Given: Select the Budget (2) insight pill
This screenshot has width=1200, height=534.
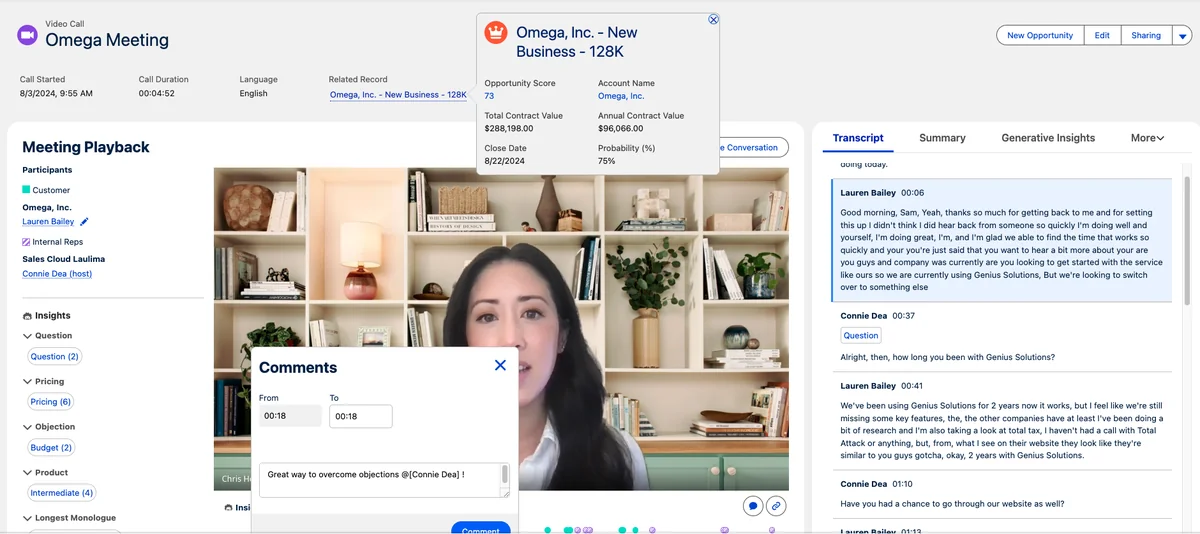Looking at the screenshot, I should [x=51, y=447].
